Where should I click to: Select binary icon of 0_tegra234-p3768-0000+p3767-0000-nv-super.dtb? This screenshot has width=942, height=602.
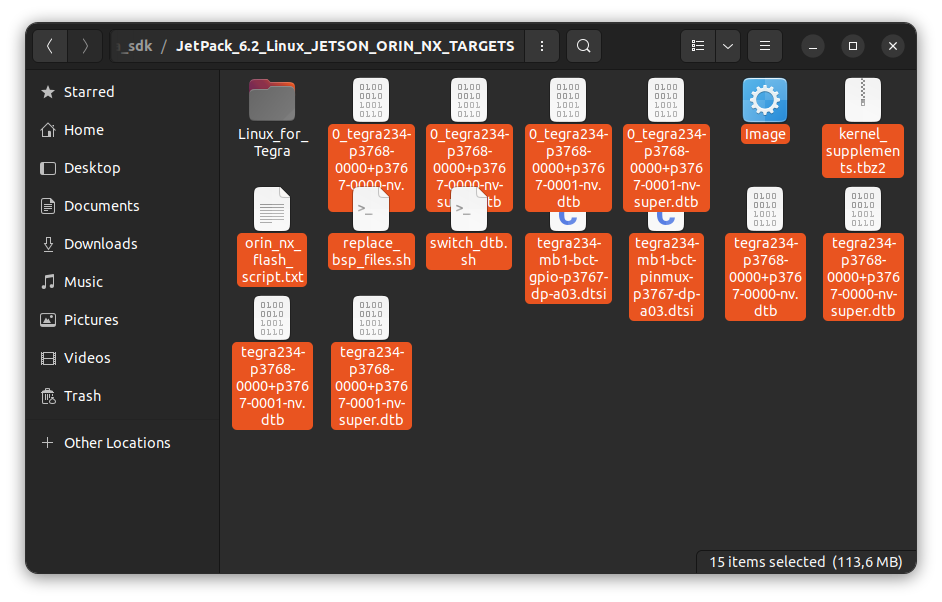click(469, 100)
